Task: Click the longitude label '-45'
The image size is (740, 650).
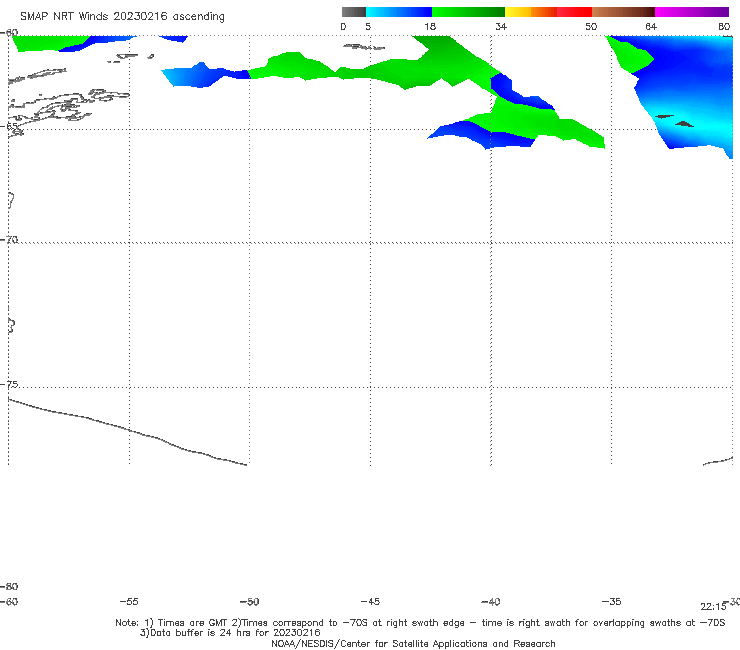Action: click(370, 602)
